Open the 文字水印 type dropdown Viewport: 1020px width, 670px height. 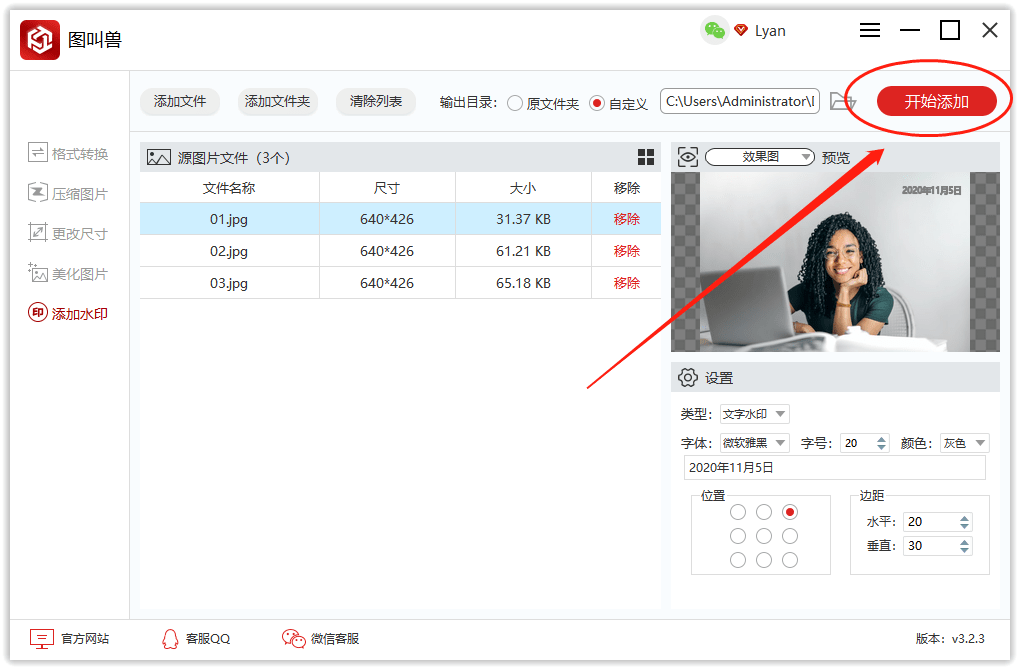(x=755, y=414)
